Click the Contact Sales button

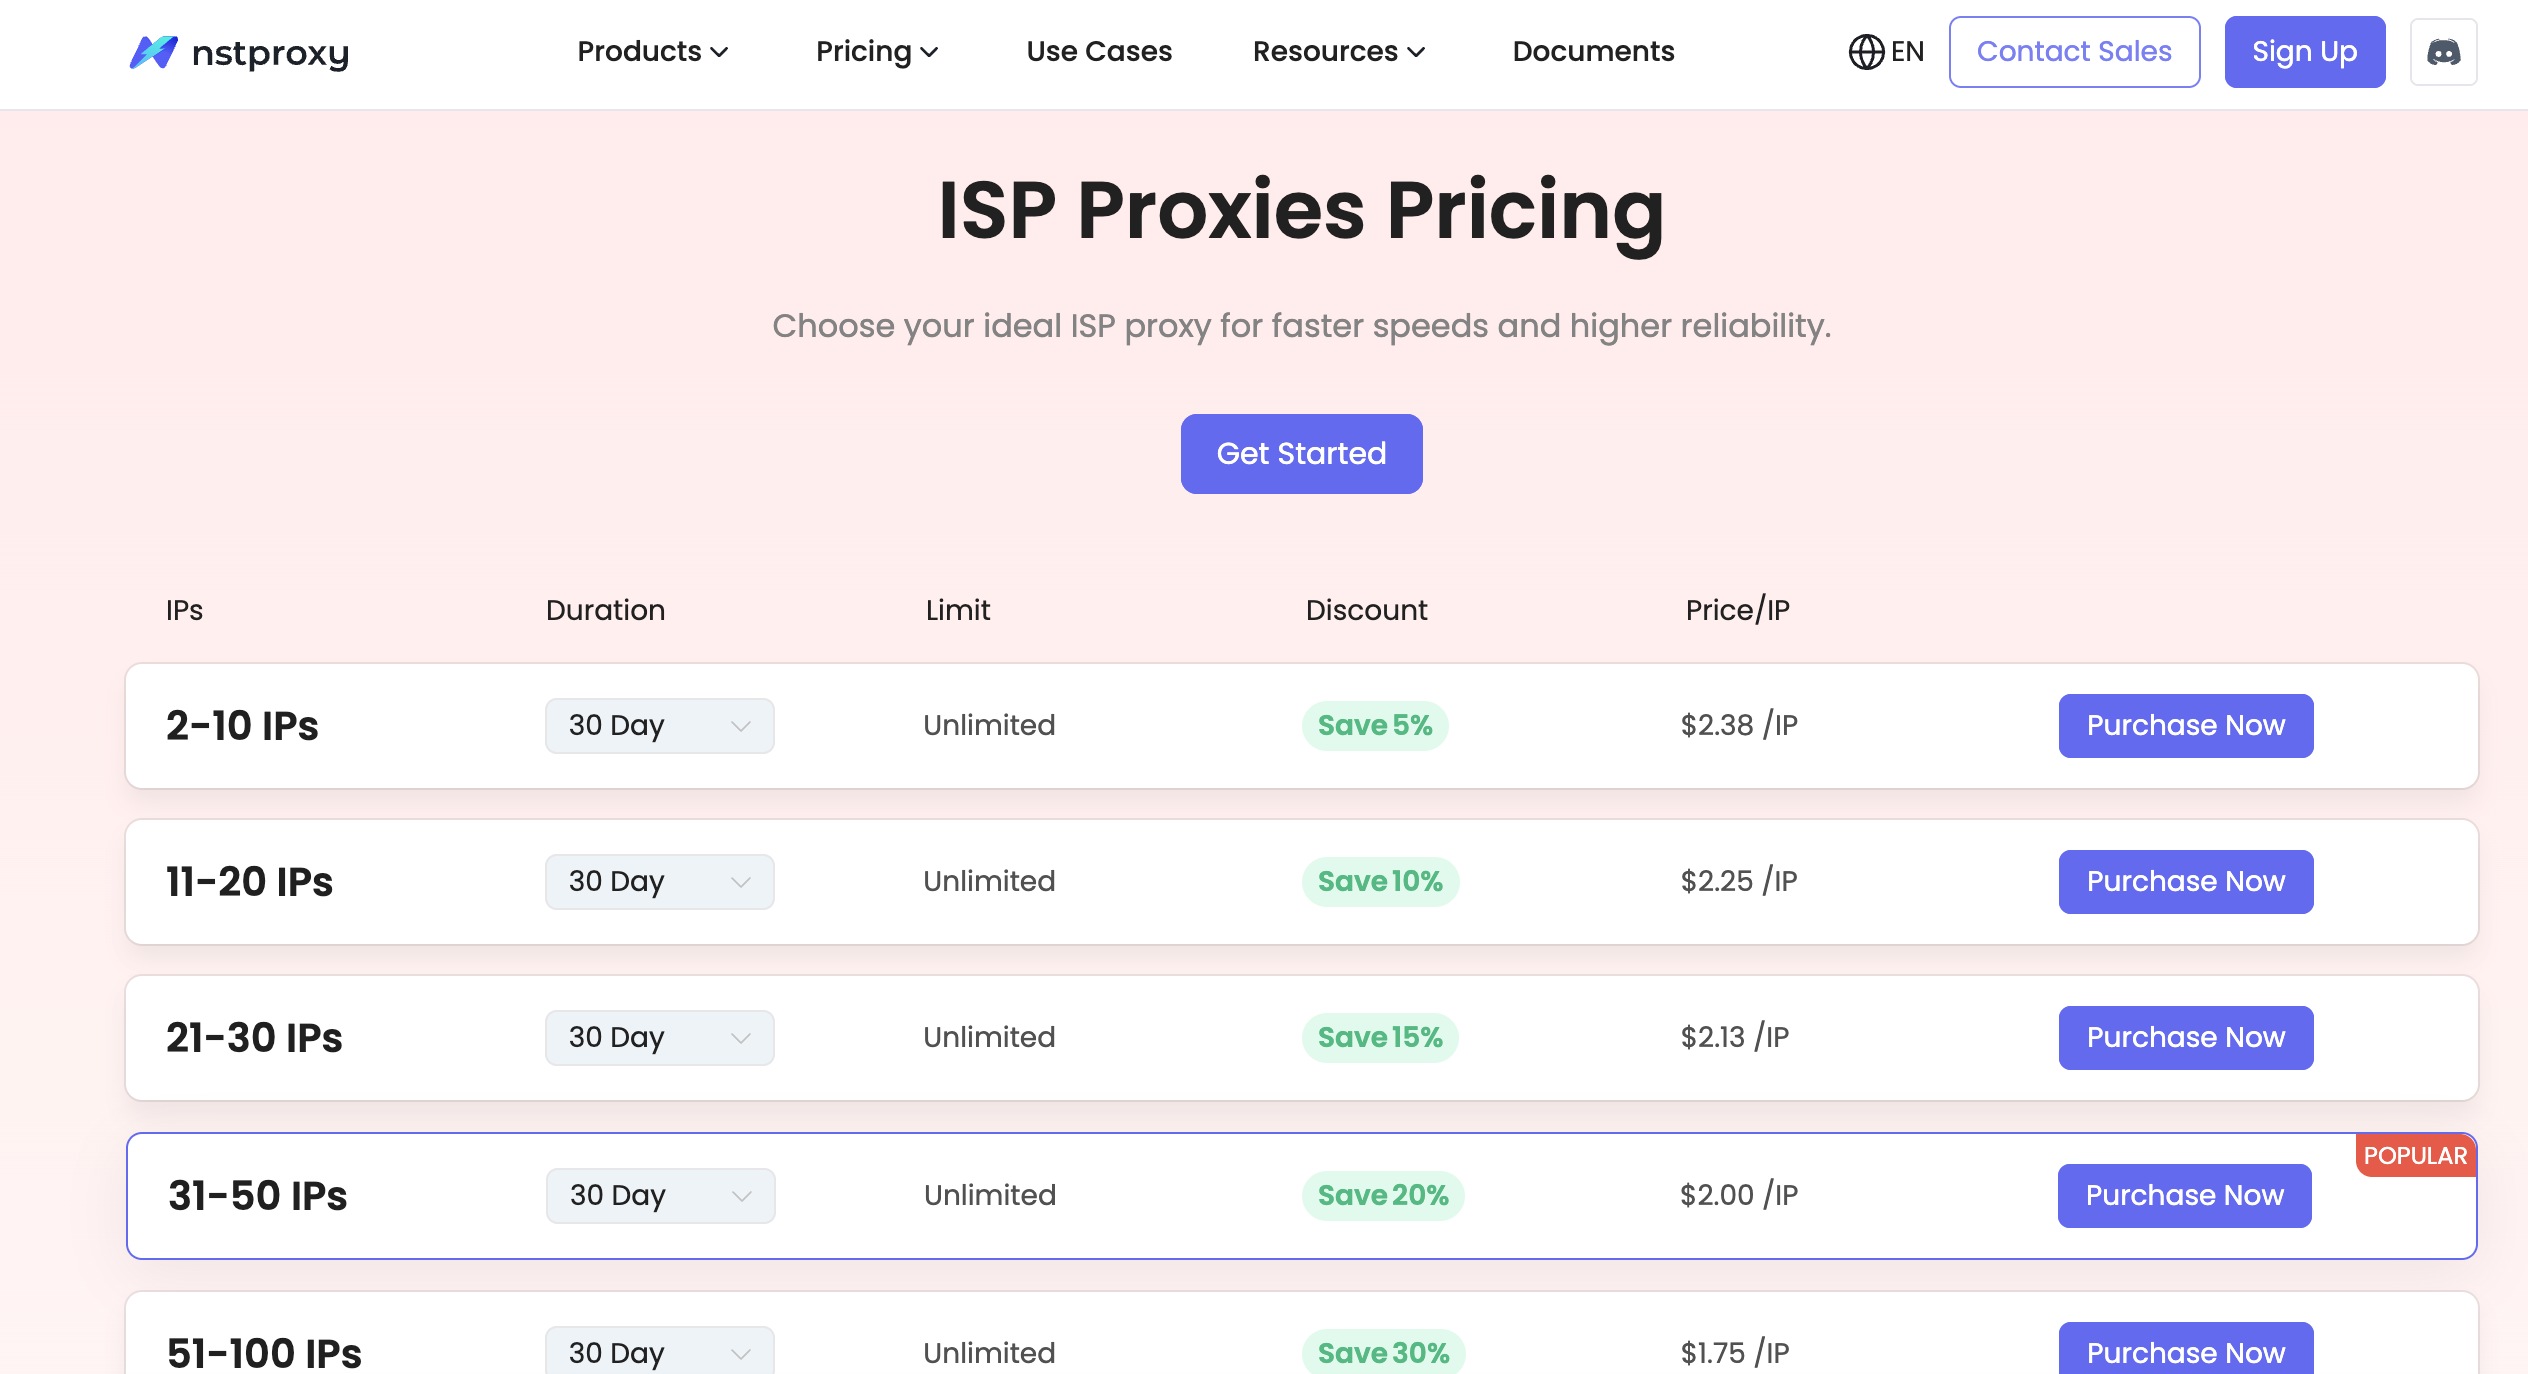pos(2074,52)
